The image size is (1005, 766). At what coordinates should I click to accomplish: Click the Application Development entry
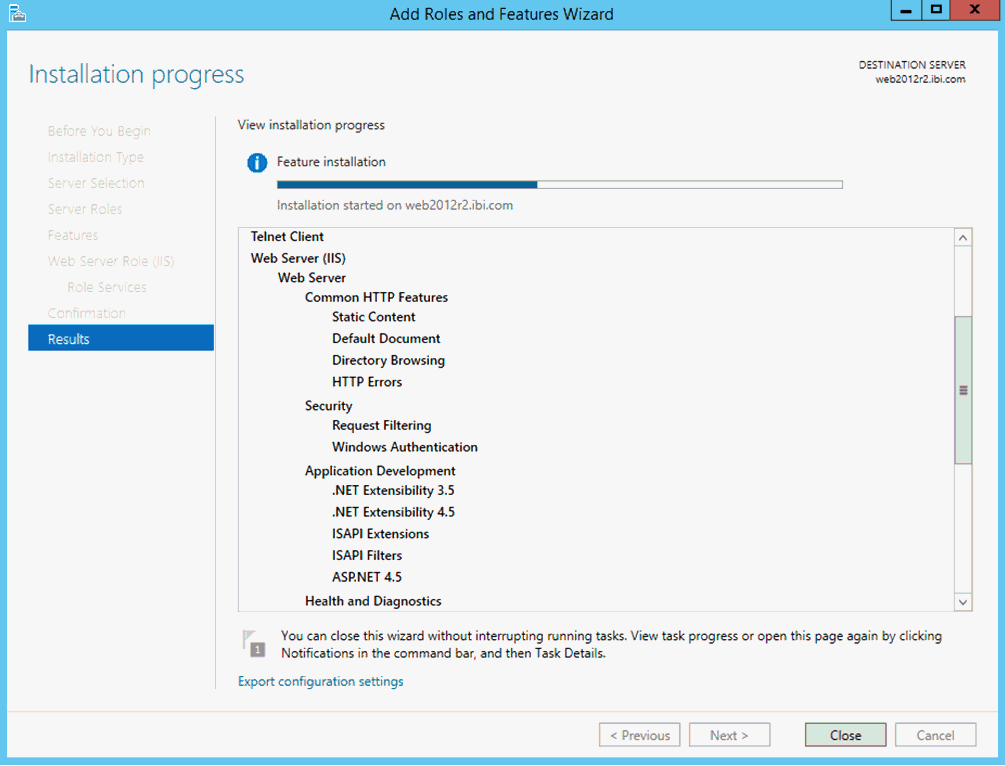tap(380, 471)
